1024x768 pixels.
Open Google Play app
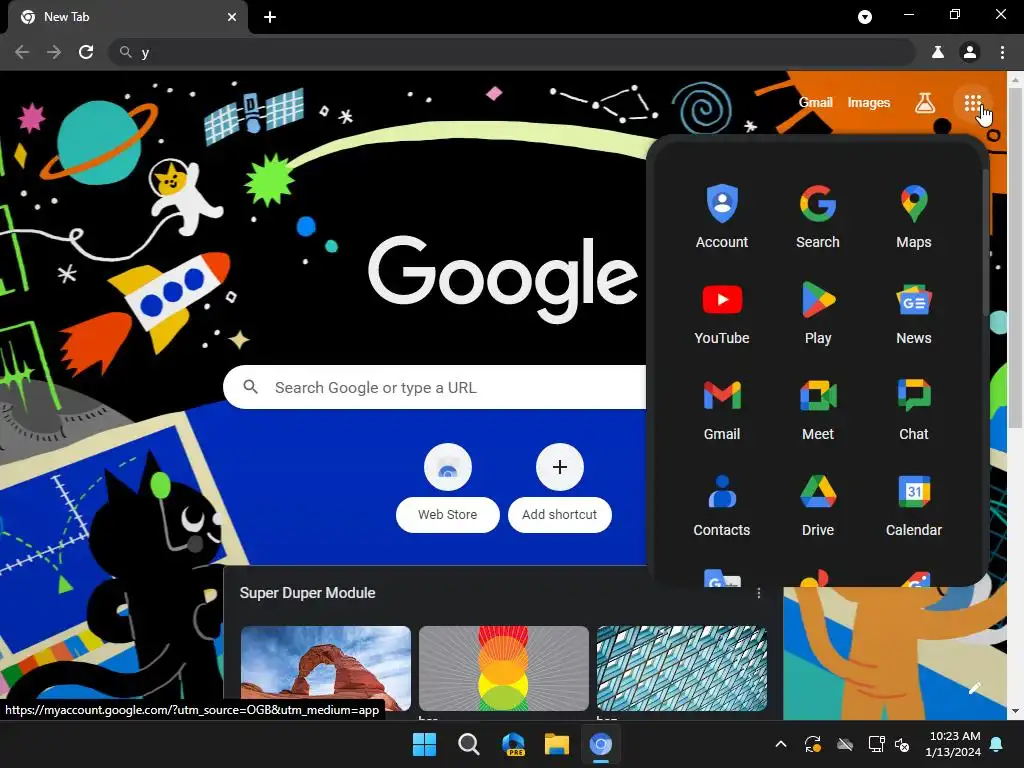[818, 312]
